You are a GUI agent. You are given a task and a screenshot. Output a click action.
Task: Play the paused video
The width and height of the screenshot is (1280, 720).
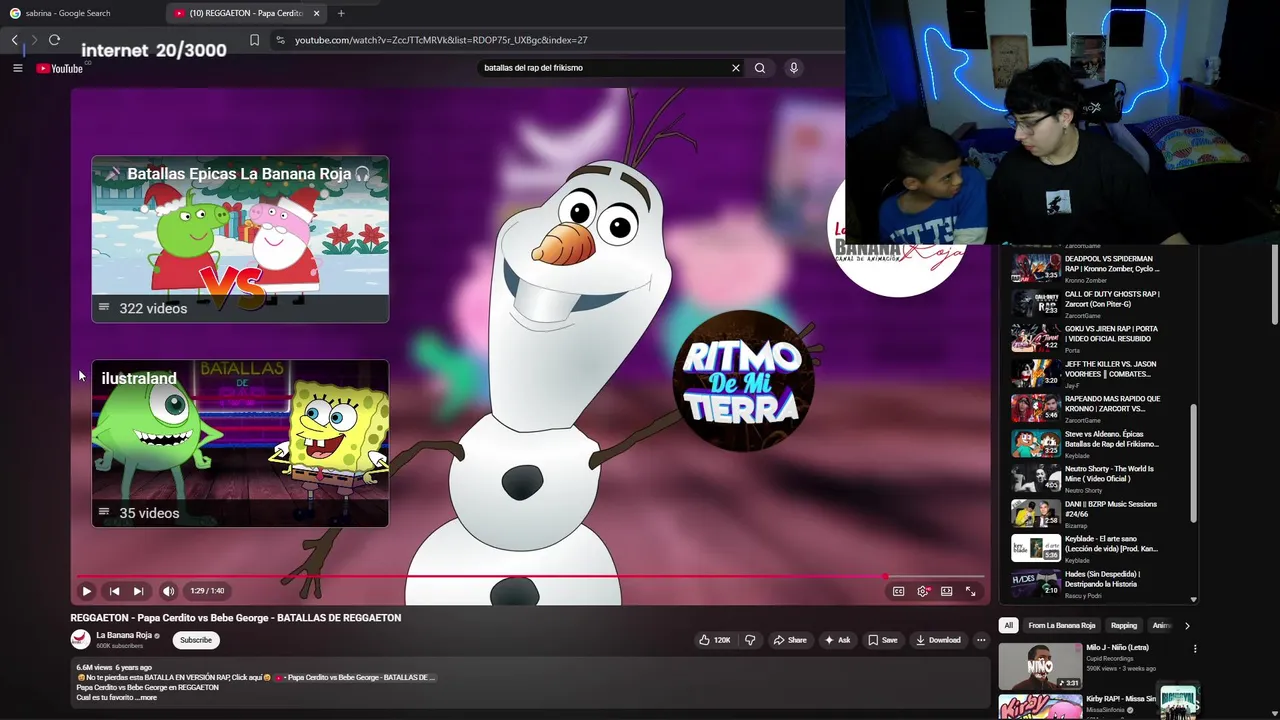tap(86, 591)
